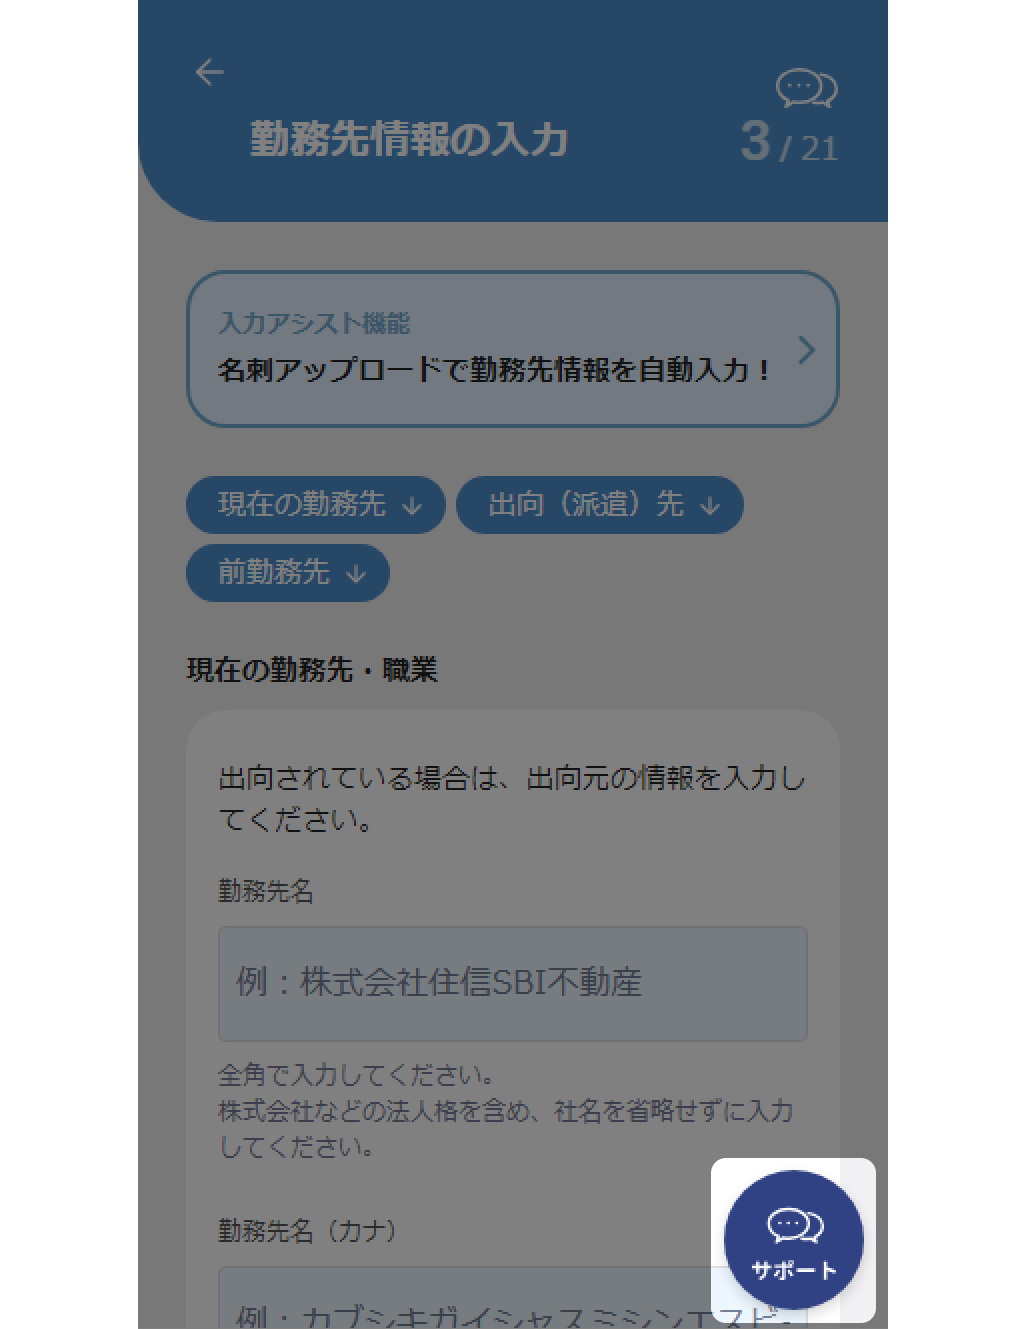The height and width of the screenshot is (1329, 1029).
Task: Click the 現在の勤務先・職業 section heading
Action: click(312, 669)
